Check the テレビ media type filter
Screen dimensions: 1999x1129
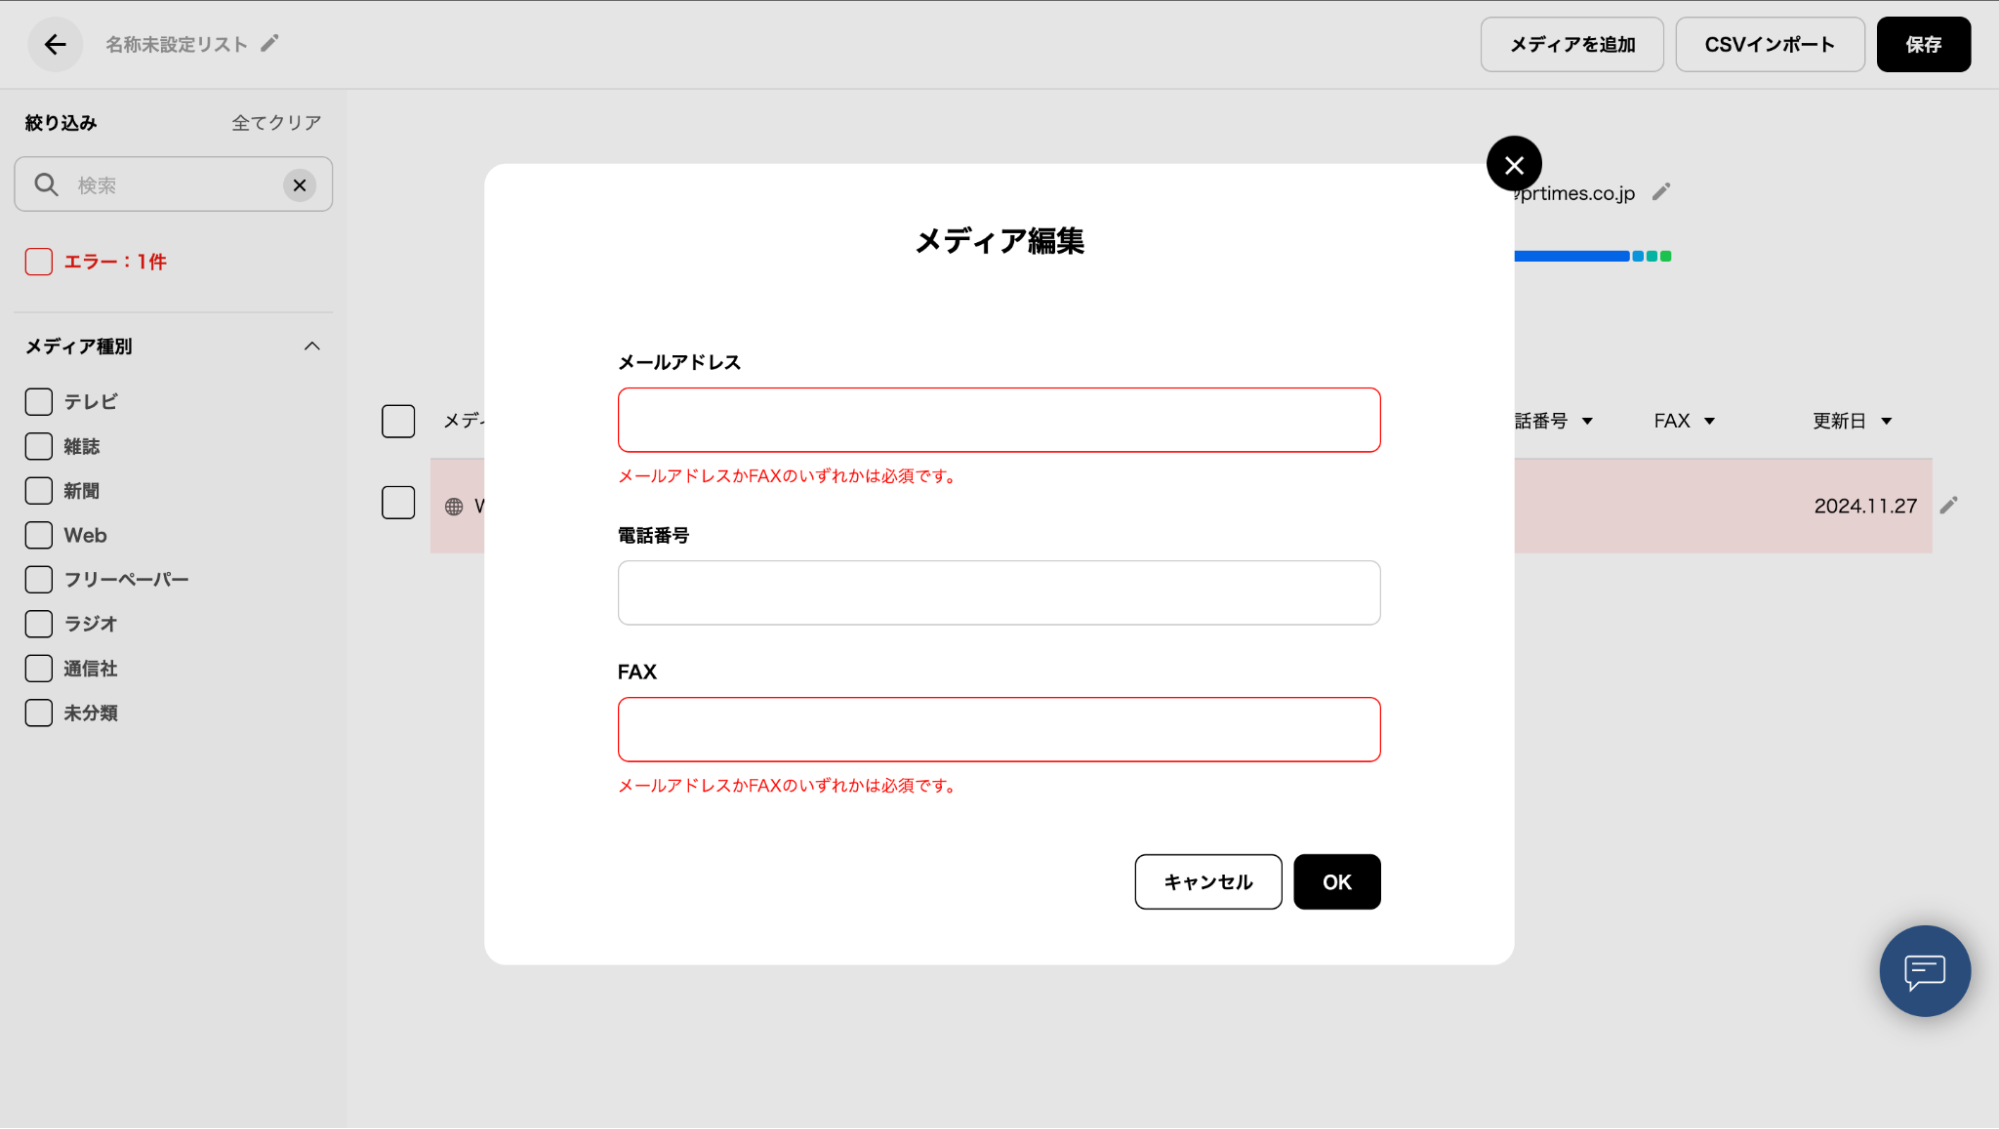(39, 402)
